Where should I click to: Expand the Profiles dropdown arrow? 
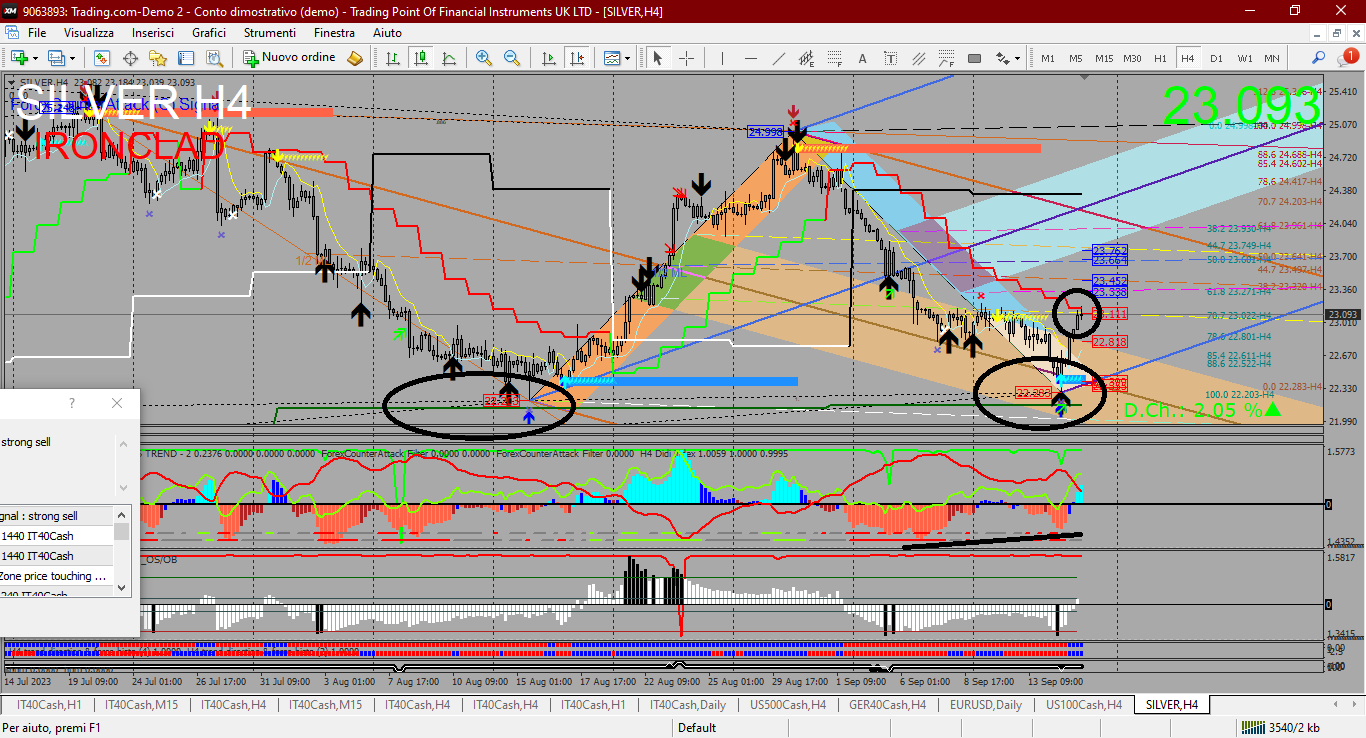[73, 58]
